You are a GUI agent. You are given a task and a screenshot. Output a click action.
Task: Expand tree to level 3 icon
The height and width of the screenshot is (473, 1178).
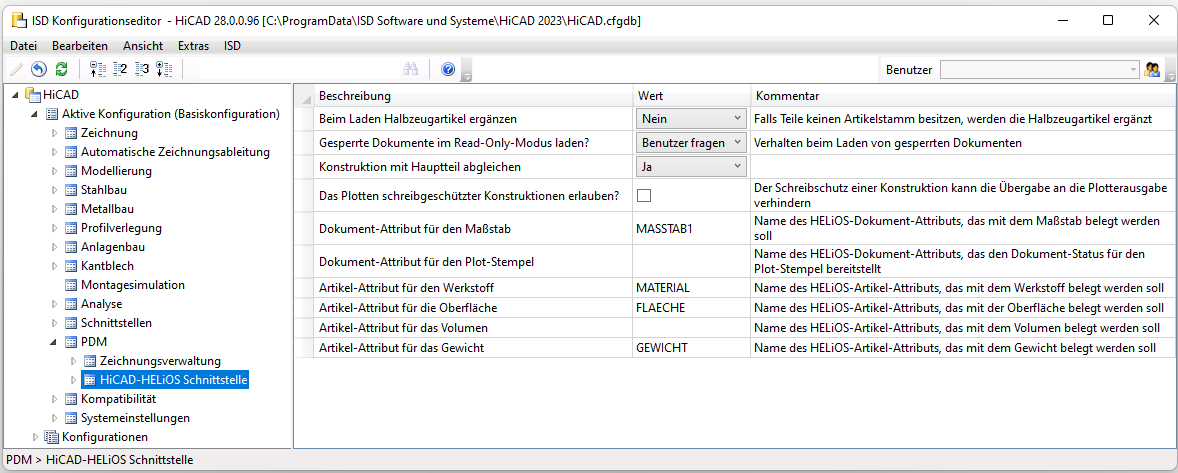click(142, 69)
